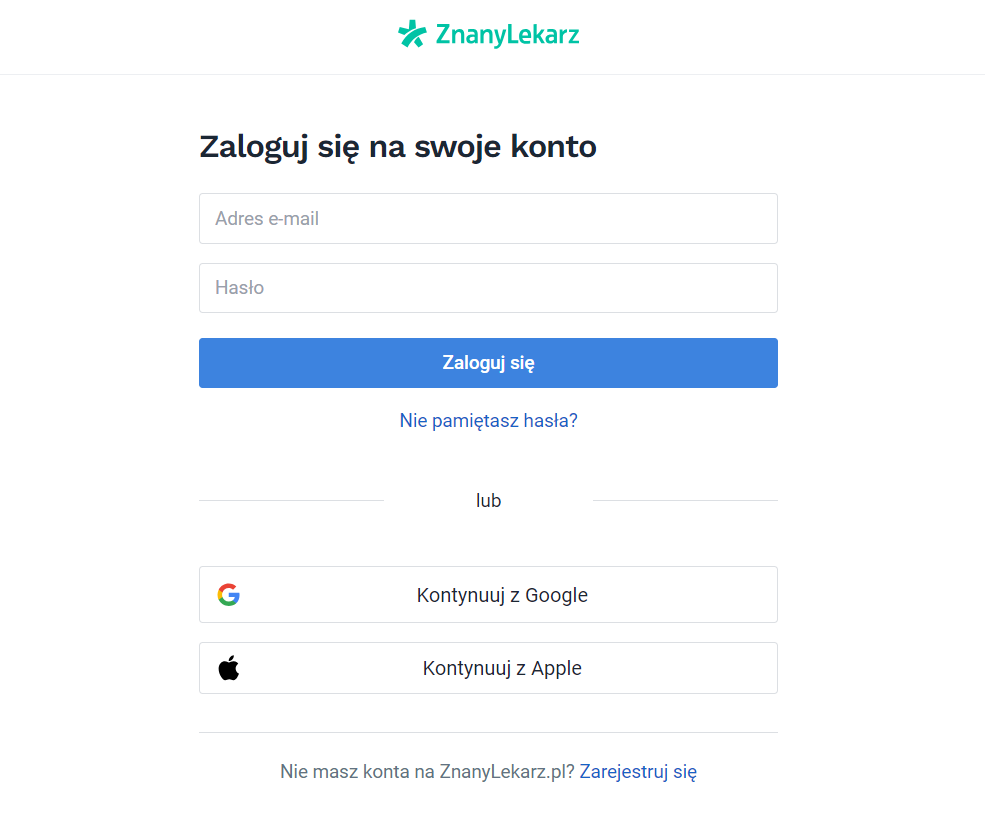Click the ZnanyLekarz wordmark text

click(x=506, y=35)
